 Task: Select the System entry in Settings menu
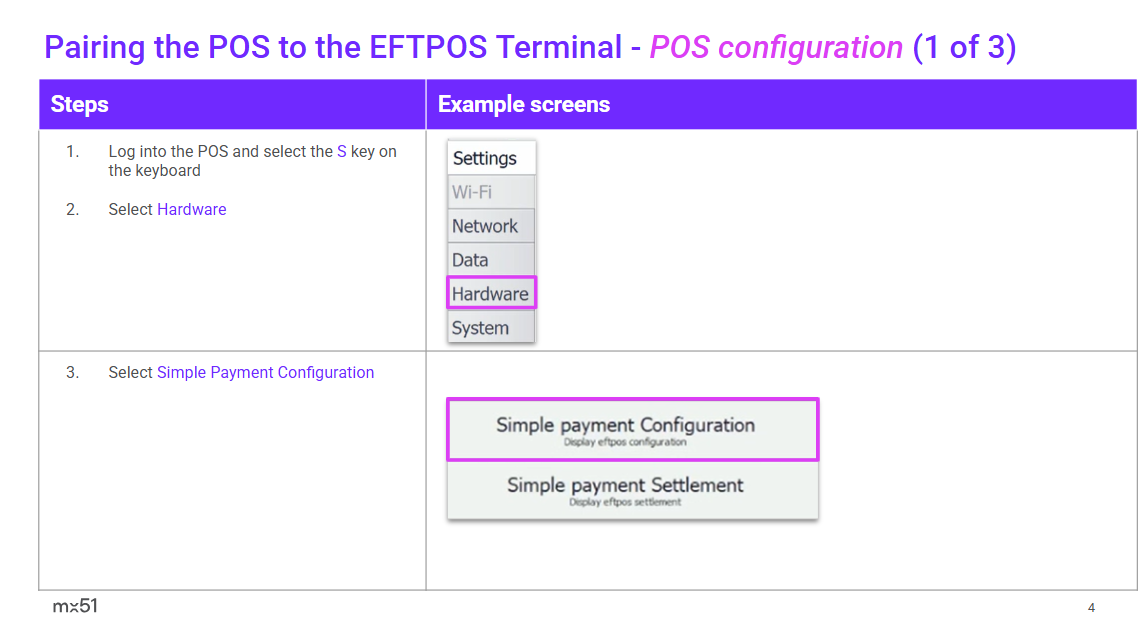[x=480, y=328]
